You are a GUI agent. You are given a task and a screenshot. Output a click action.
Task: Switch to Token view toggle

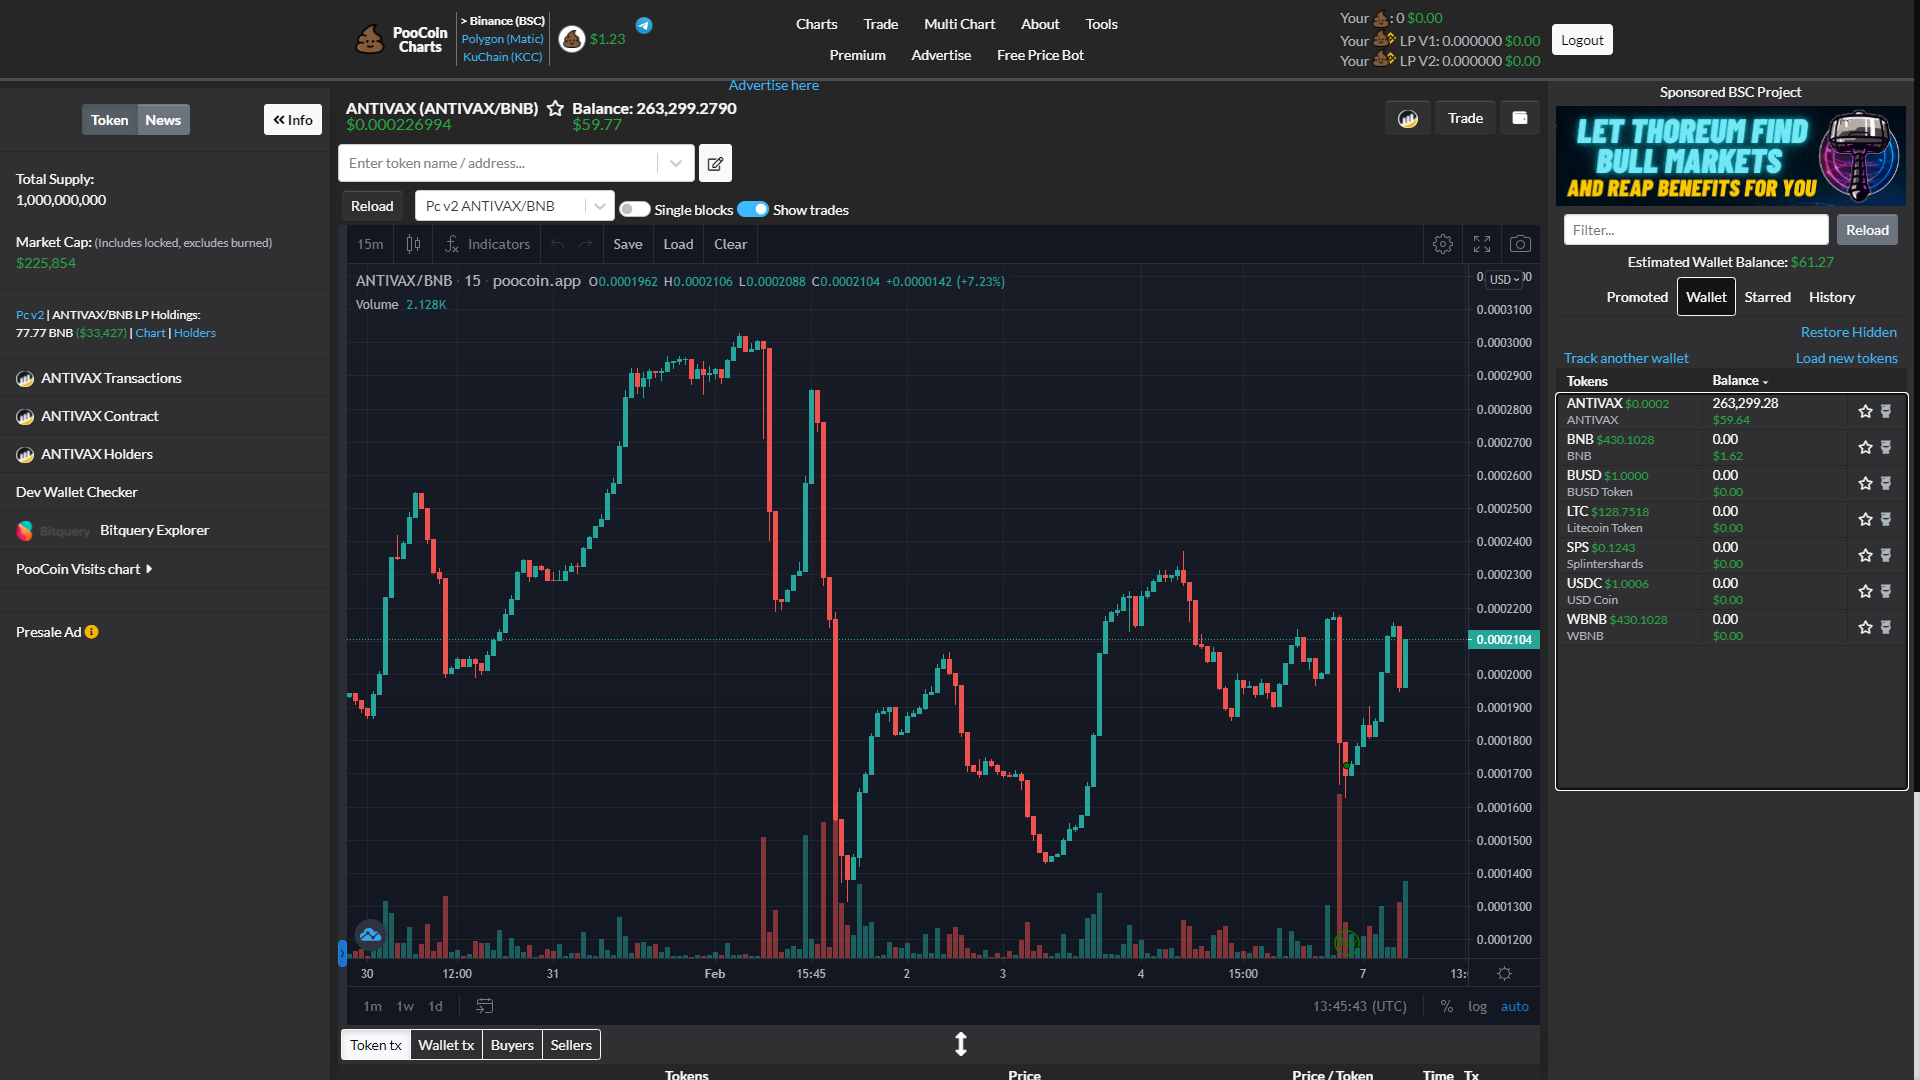click(109, 120)
